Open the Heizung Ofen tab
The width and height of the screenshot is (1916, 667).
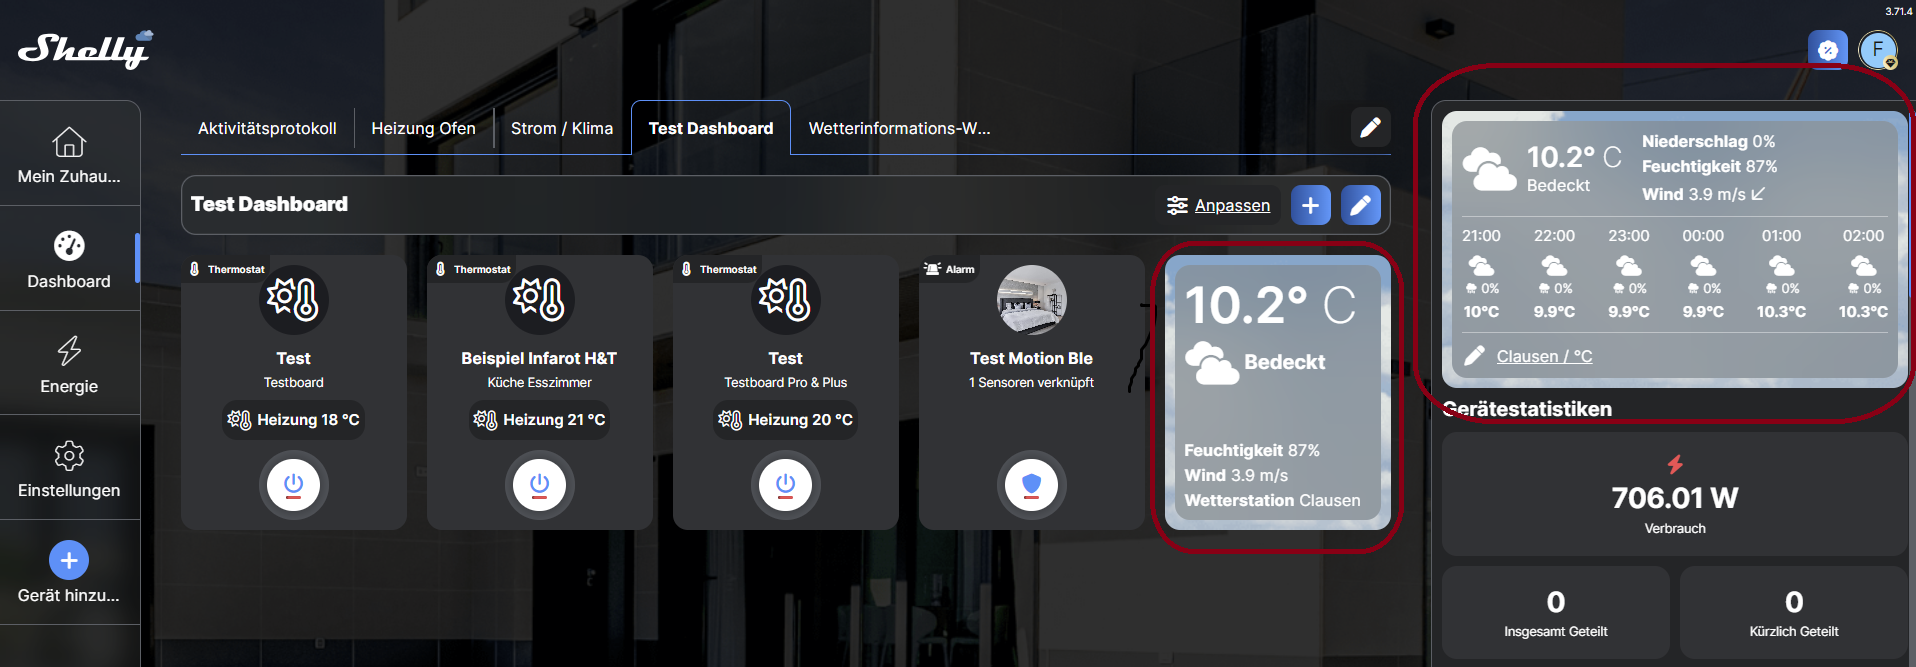click(x=423, y=128)
